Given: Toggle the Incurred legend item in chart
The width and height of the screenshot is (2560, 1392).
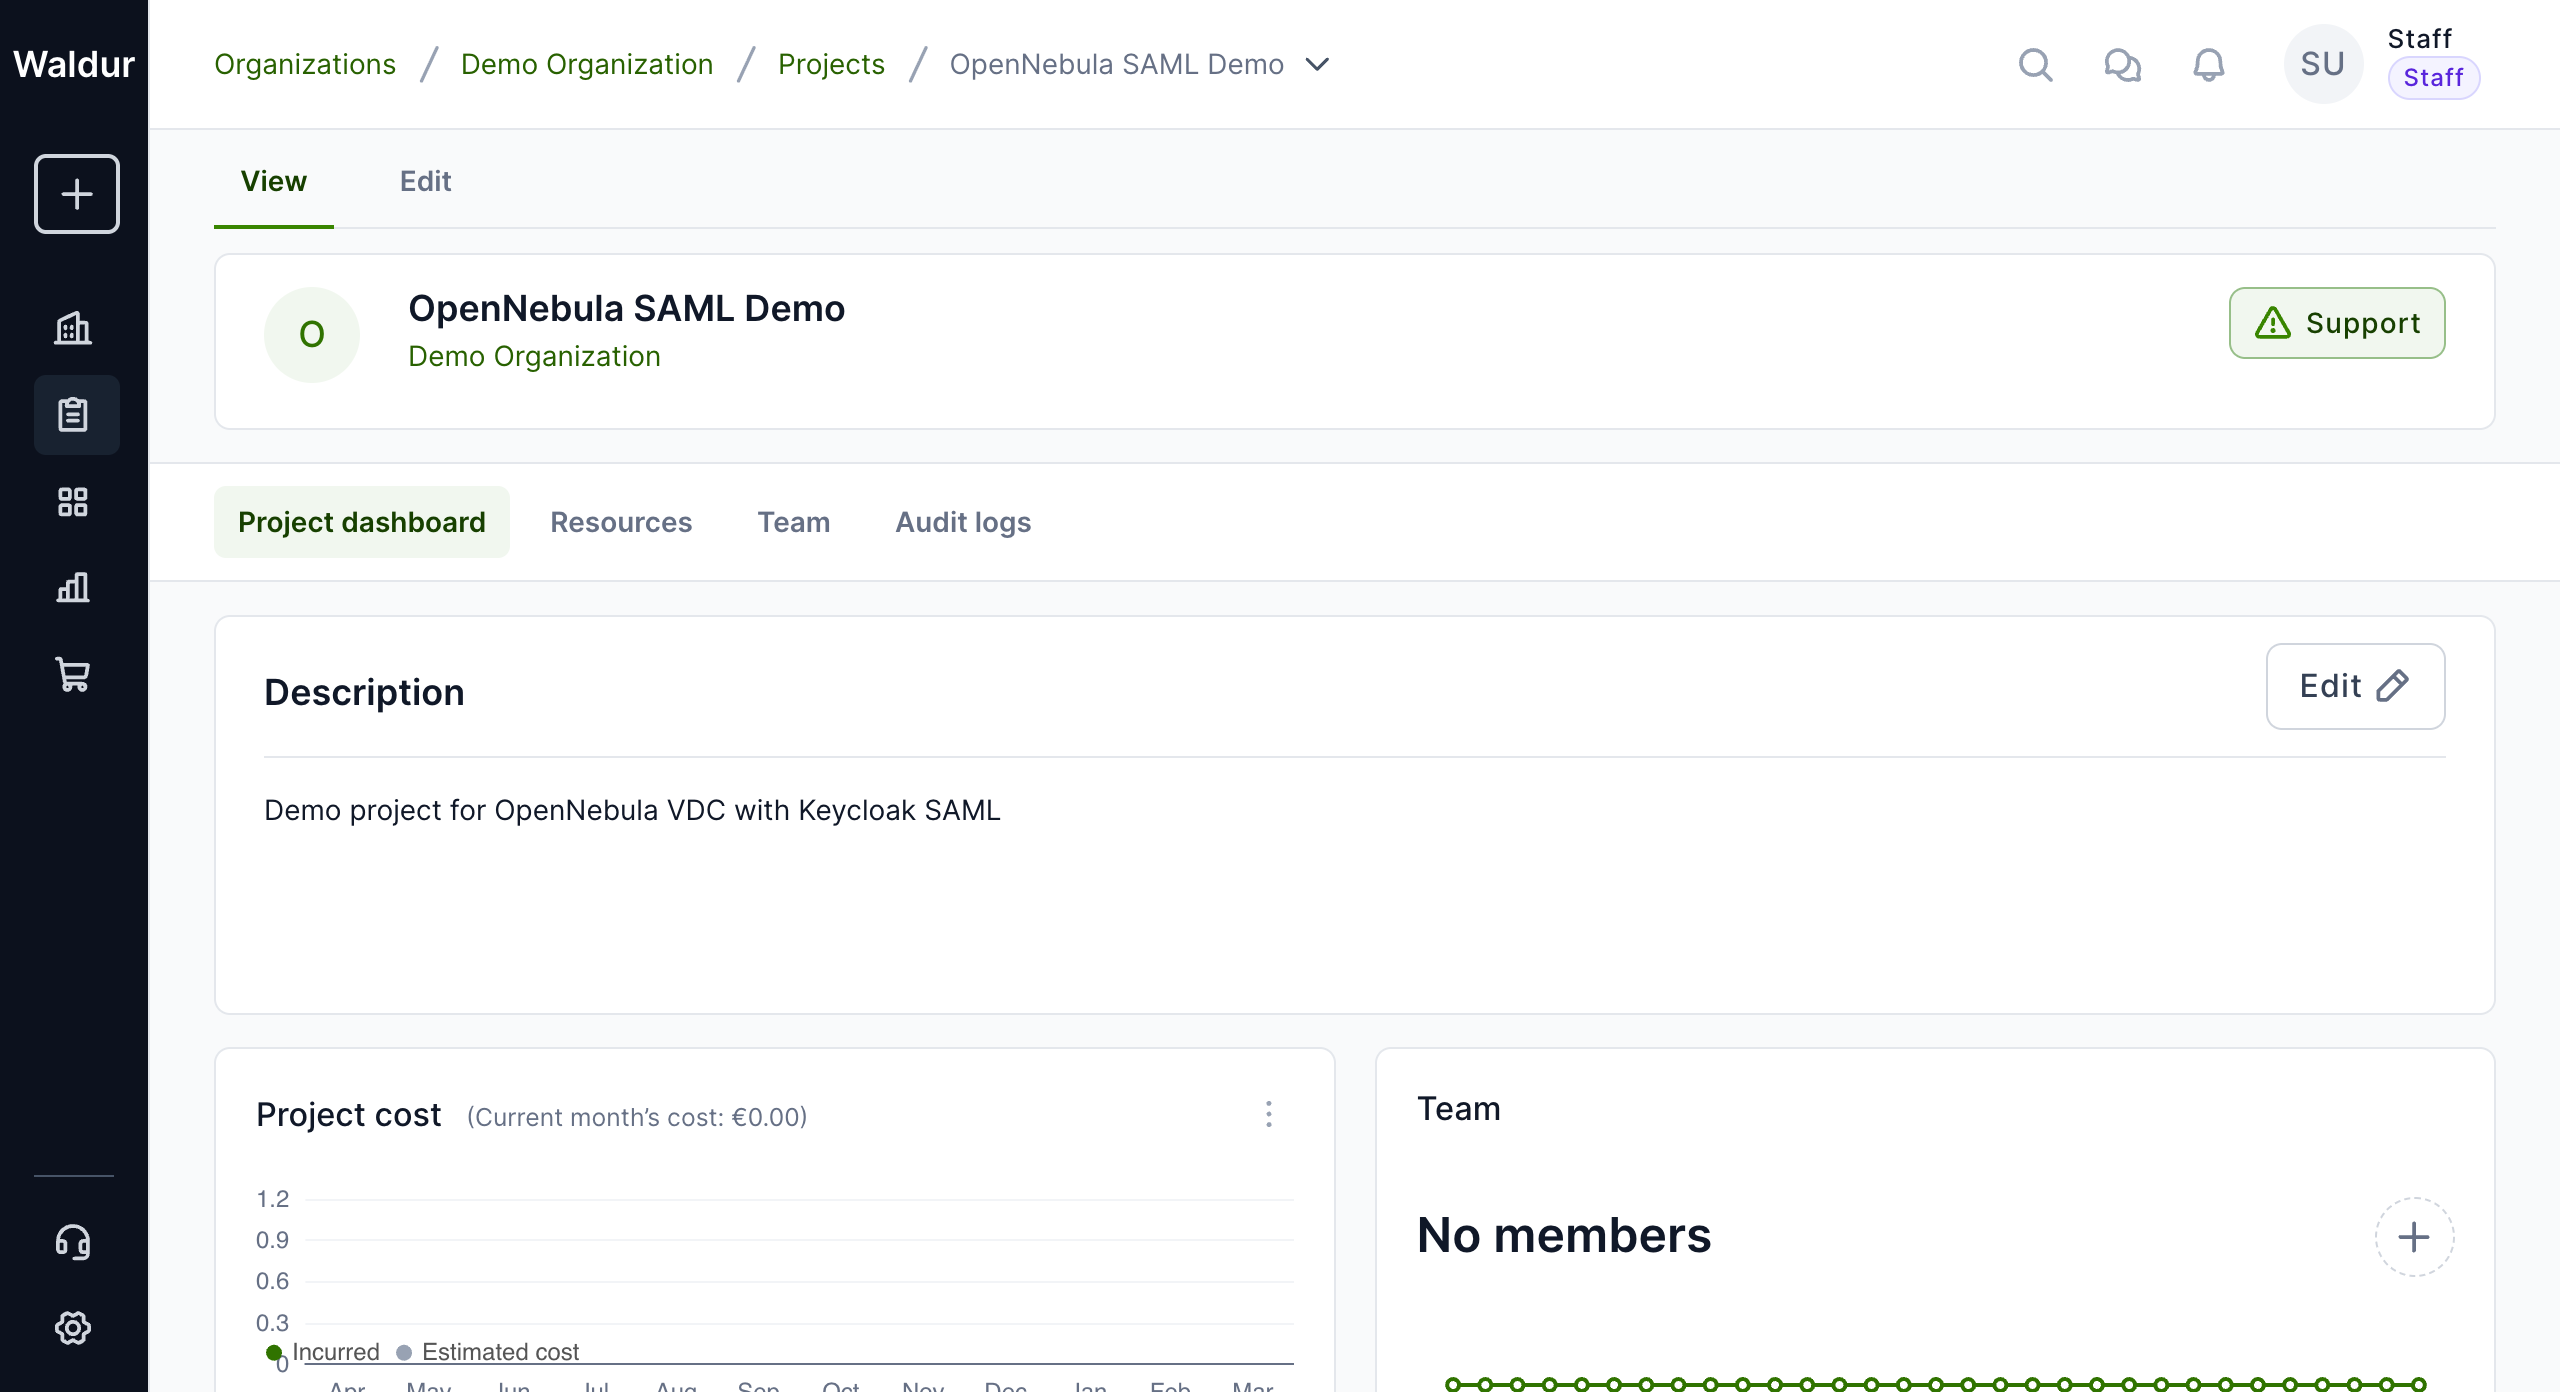Looking at the screenshot, I should 334,1352.
